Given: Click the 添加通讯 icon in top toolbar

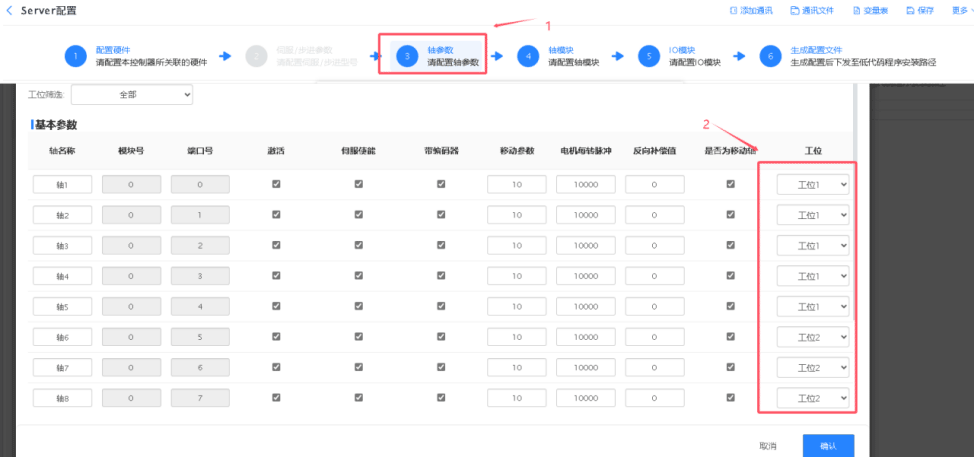Looking at the screenshot, I should point(735,10).
